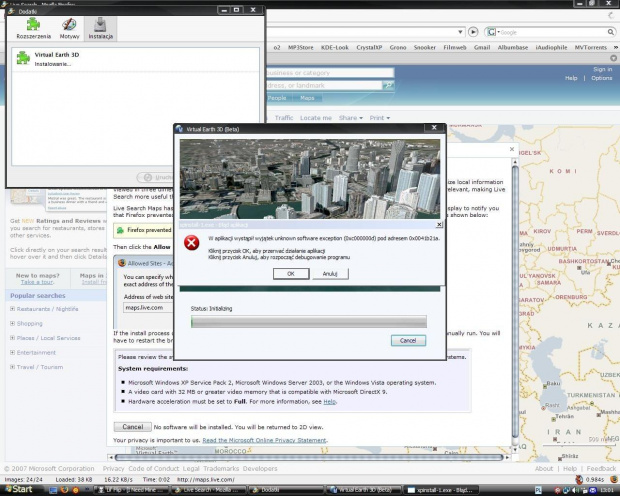This screenshot has height=496, width=620.
Task: Select the Traffic option
Action: pyautogui.click(x=284, y=118)
